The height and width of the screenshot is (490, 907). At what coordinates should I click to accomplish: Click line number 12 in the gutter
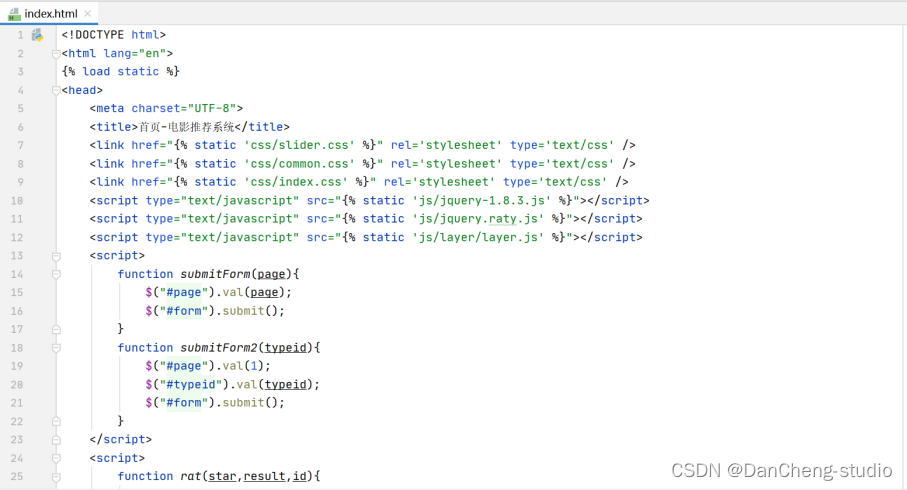[x=17, y=237]
